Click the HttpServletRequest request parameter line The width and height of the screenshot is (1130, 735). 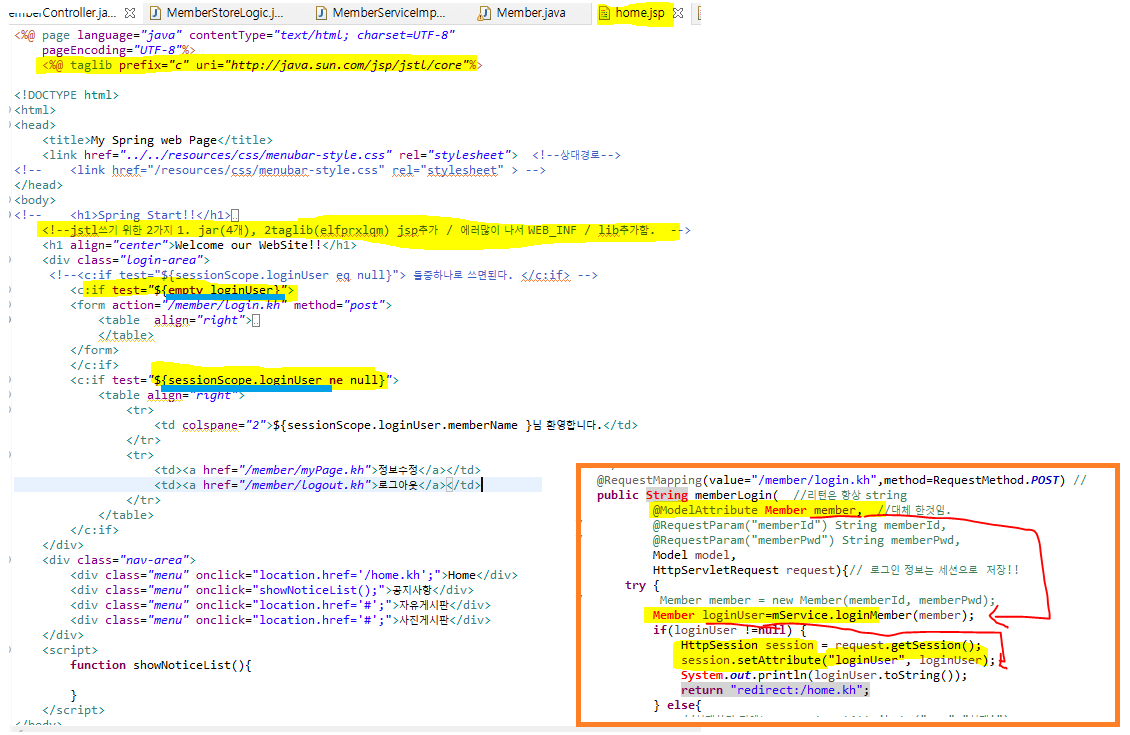750,570
